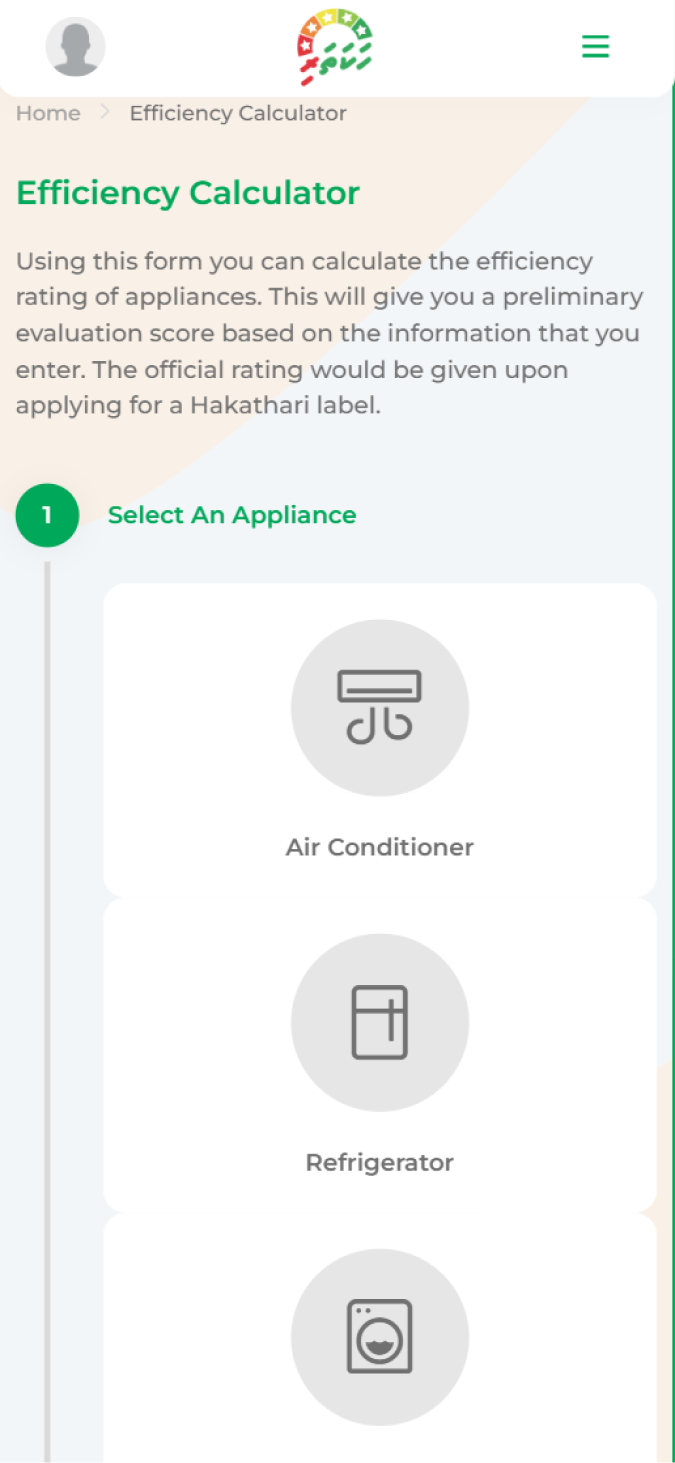
Task: Click the green Efficiency Calculator page heading
Action: [x=188, y=193]
